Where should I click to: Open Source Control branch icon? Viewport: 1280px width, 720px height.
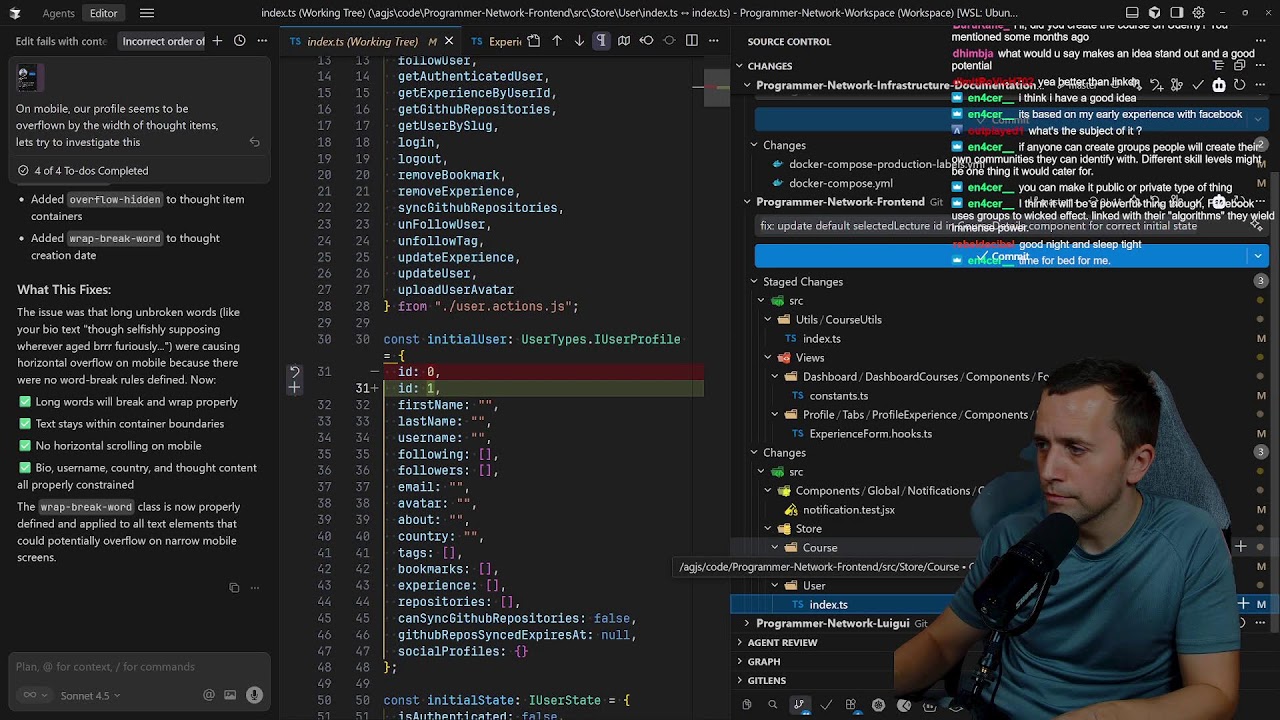click(799, 705)
